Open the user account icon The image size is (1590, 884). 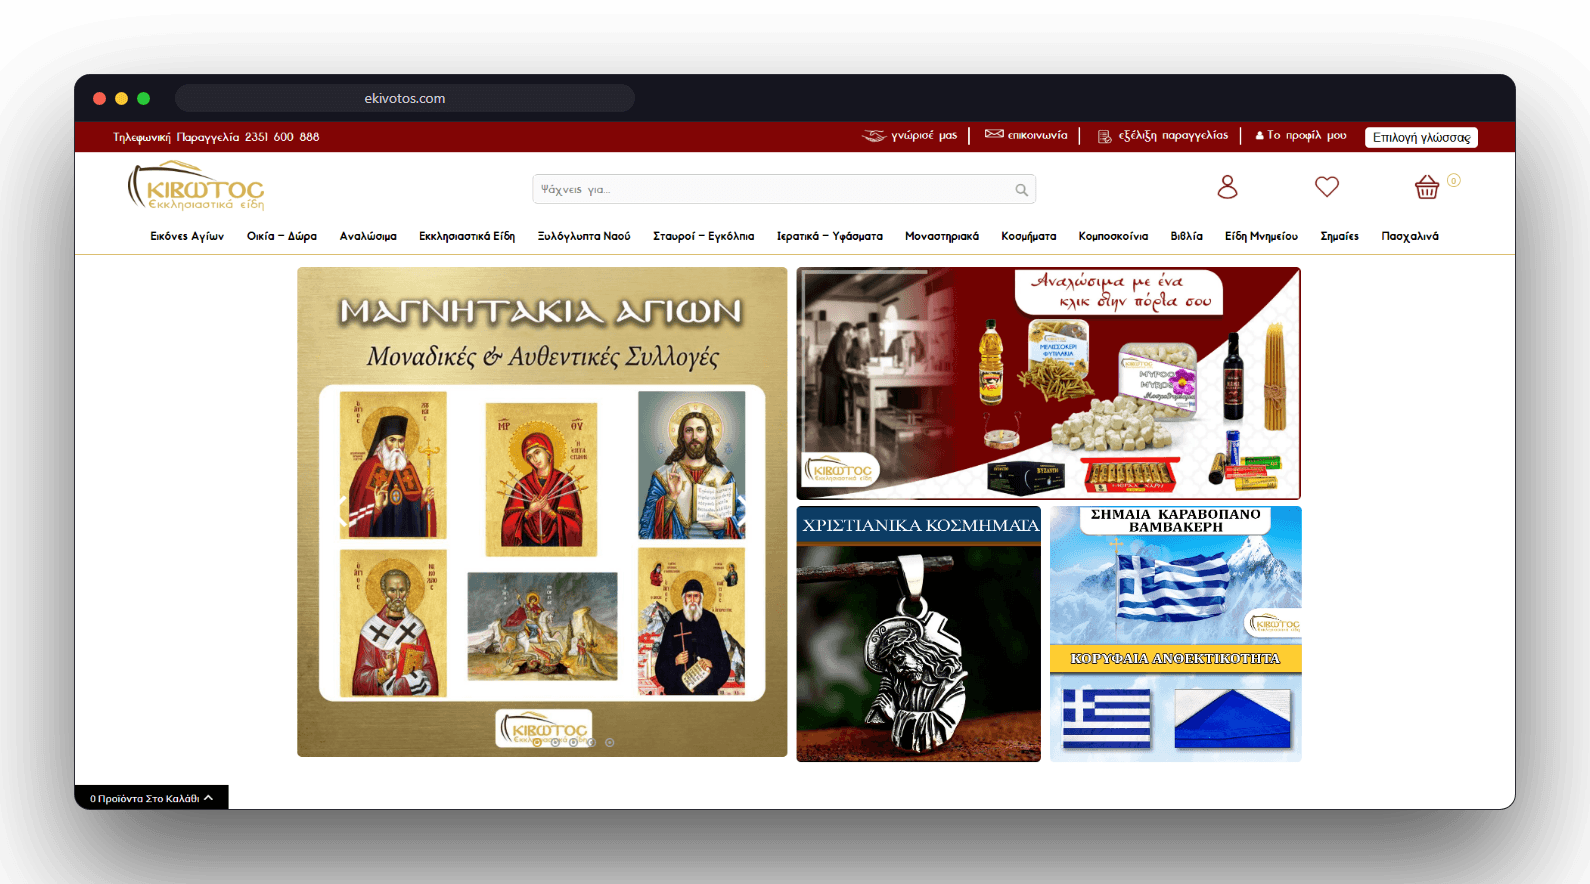click(x=1227, y=187)
